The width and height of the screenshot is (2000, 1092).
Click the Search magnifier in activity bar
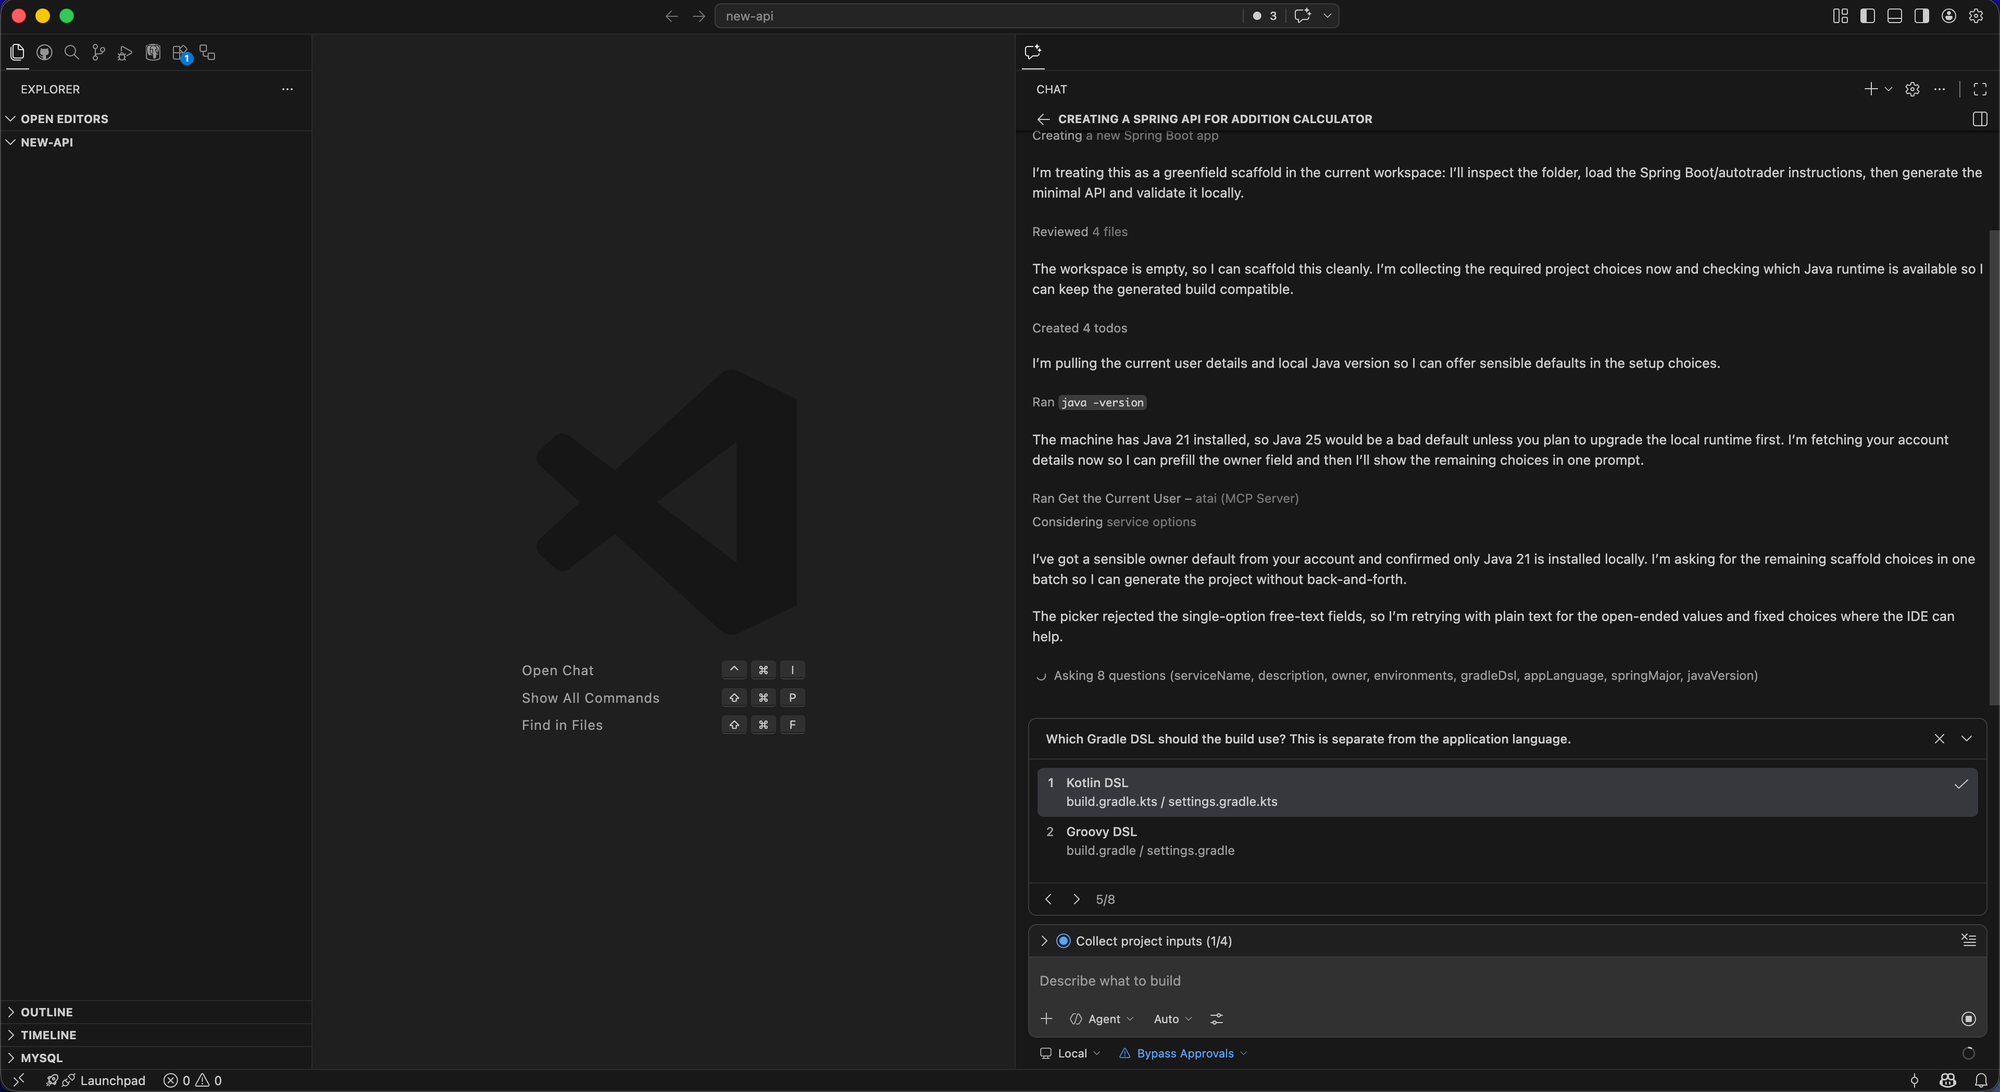pos(71,53)
